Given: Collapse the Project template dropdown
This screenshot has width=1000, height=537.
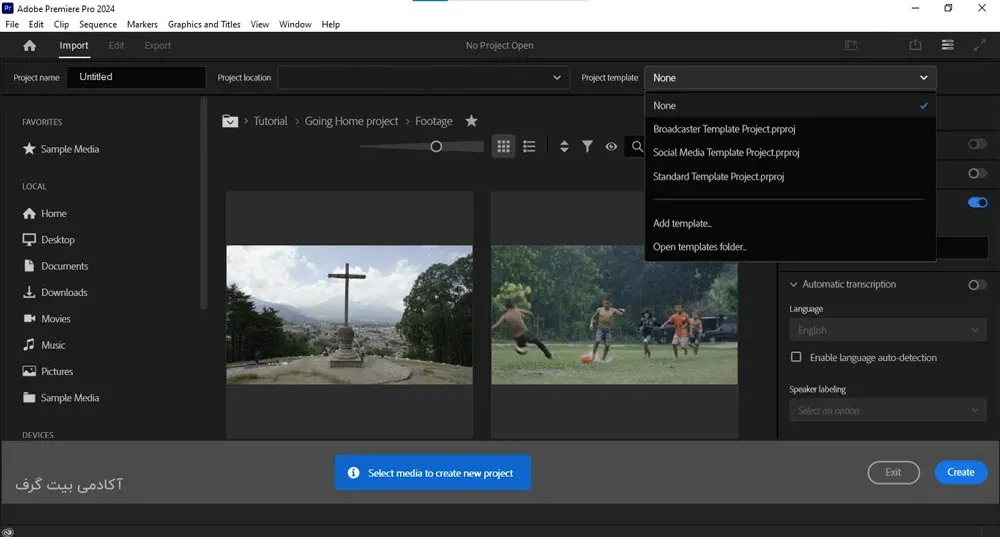Looking at the screenshot, I should tap(790, 78).
